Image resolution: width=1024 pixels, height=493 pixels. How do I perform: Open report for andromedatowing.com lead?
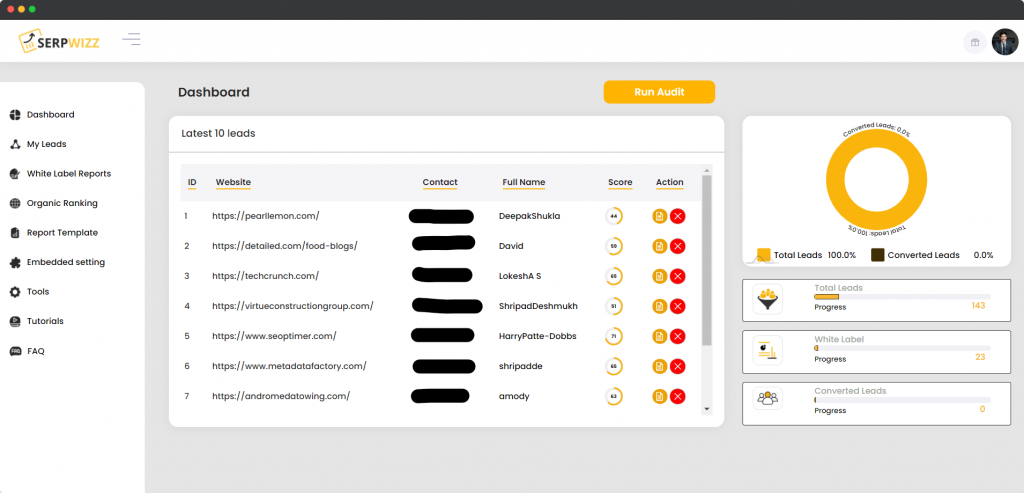click(x=659, y=396)
